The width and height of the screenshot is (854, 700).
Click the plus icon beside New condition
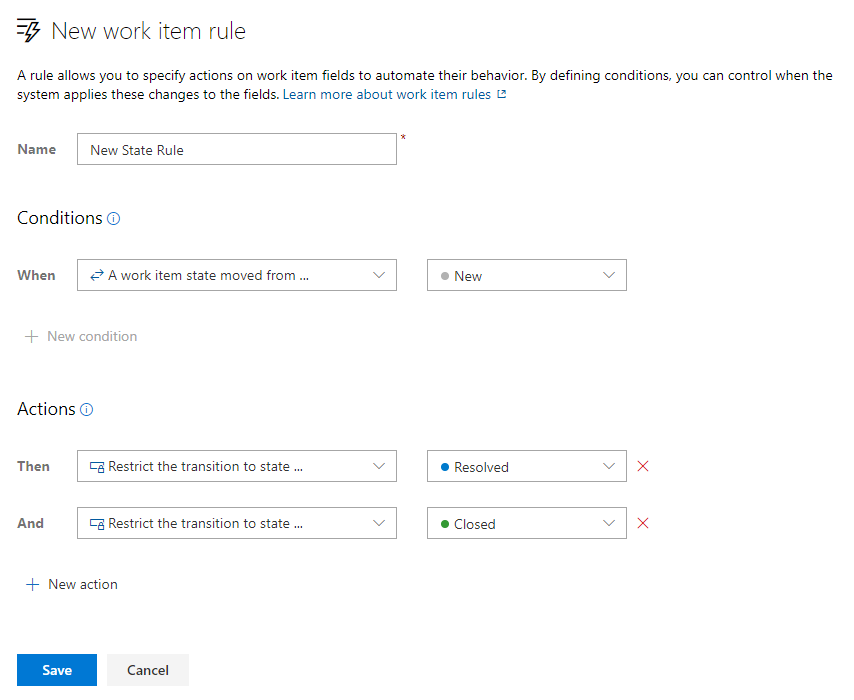pos(32,337)
